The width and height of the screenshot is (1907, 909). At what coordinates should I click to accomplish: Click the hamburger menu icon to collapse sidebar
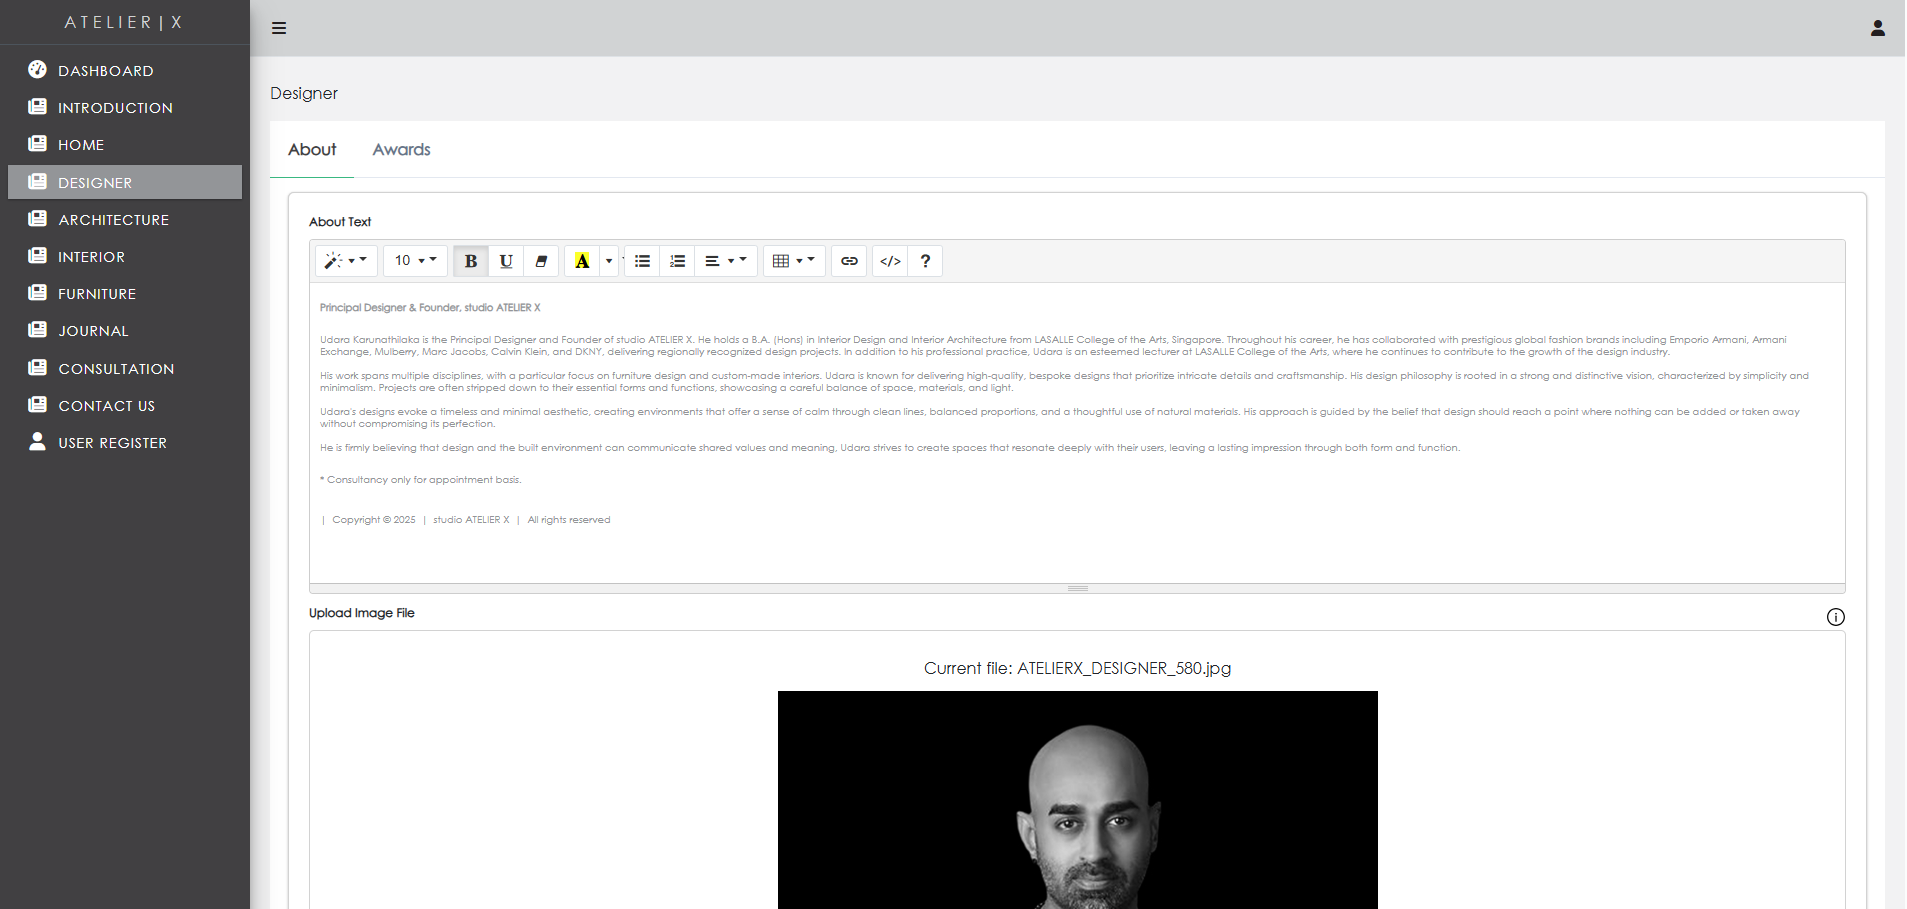(279, 28)
